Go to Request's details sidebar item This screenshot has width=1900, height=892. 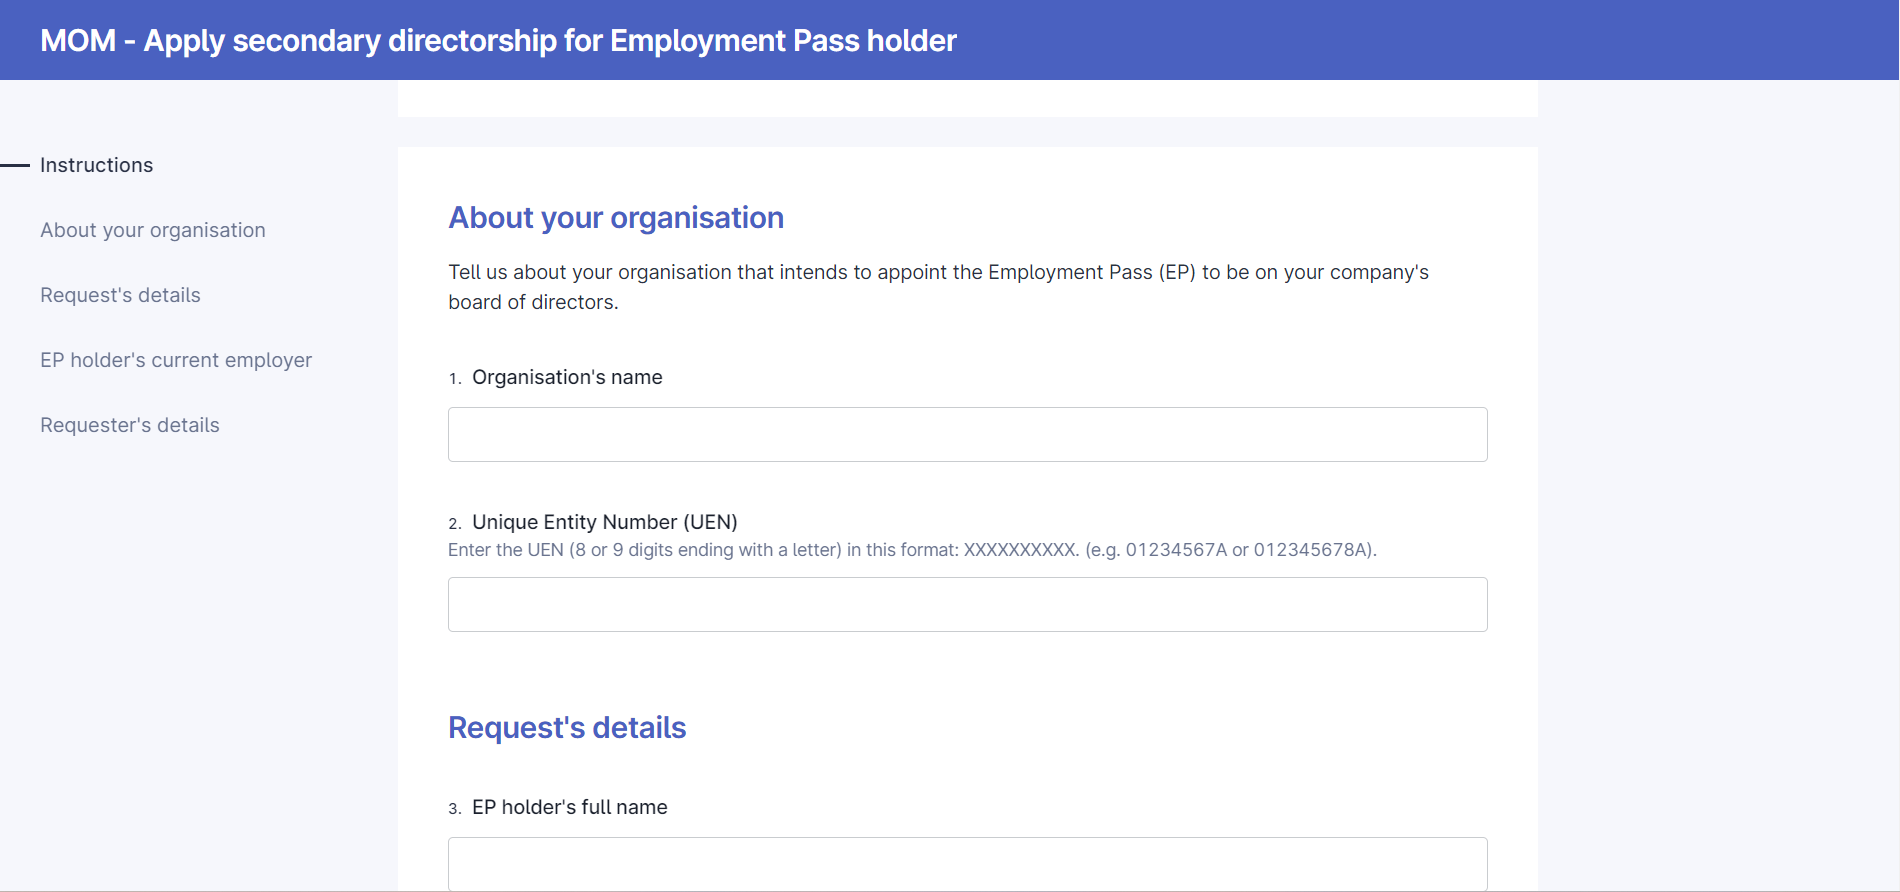click(120, 295)
